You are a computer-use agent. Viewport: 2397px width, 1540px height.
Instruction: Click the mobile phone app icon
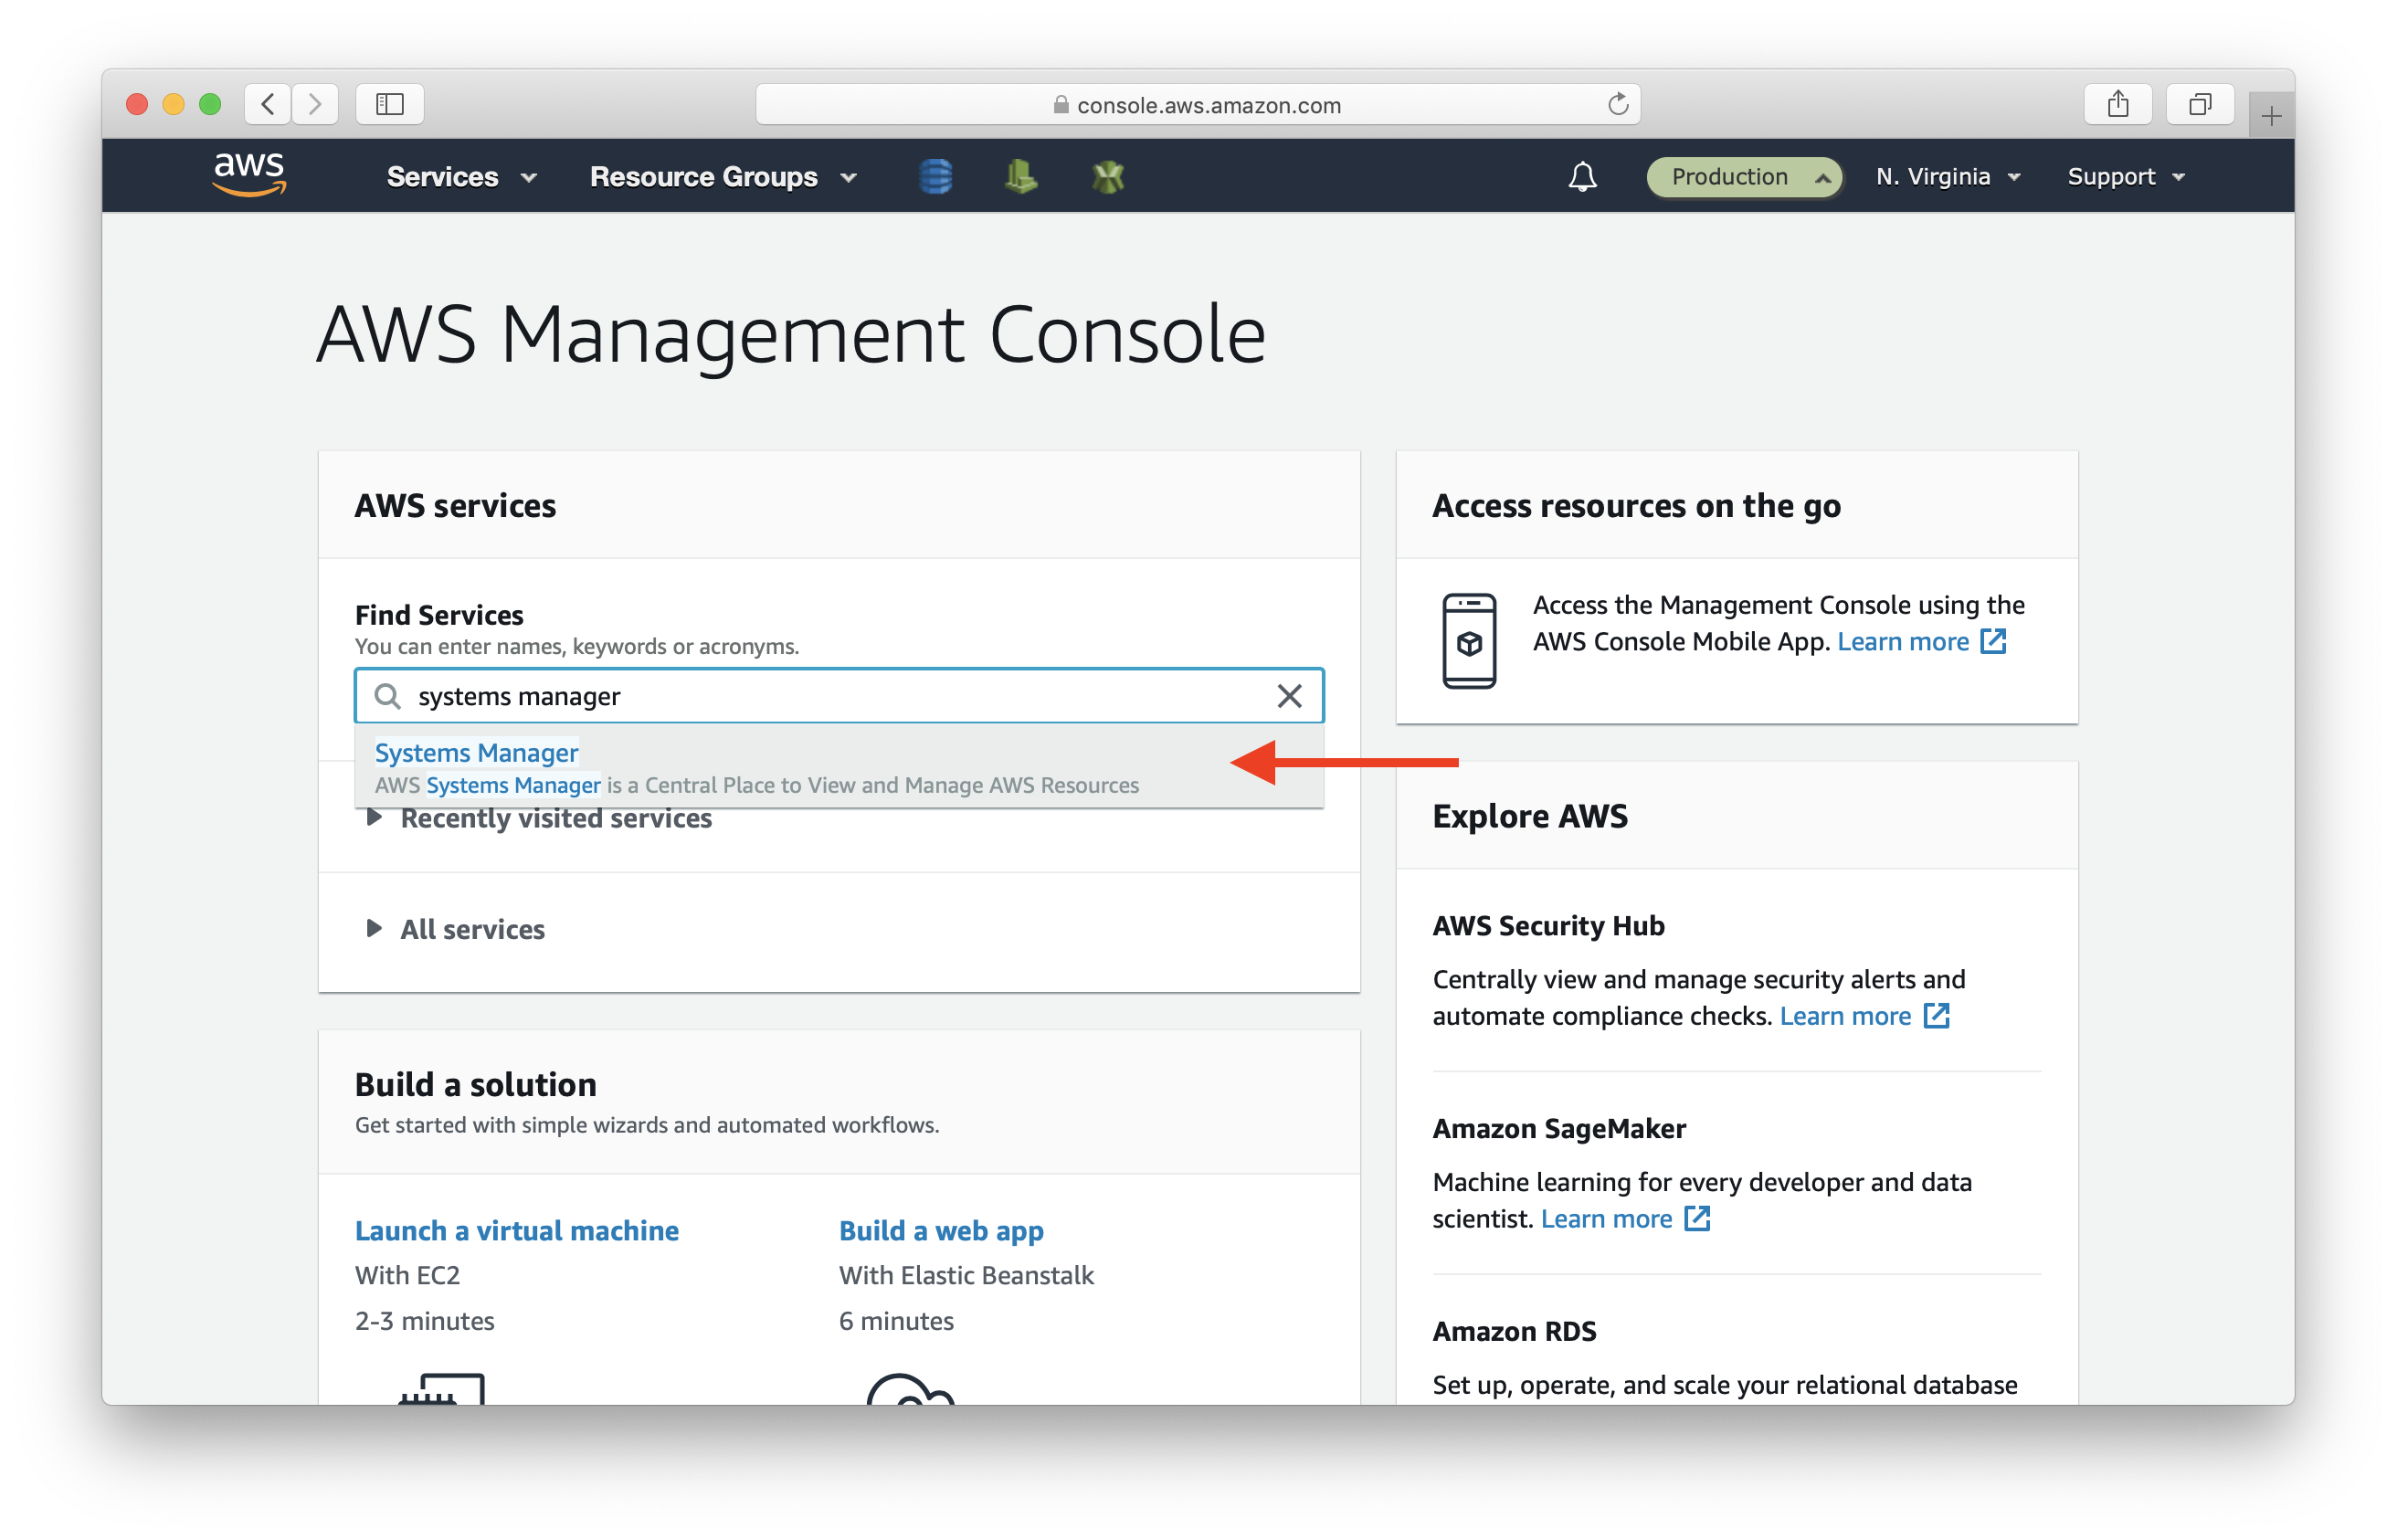[1469, 641]
